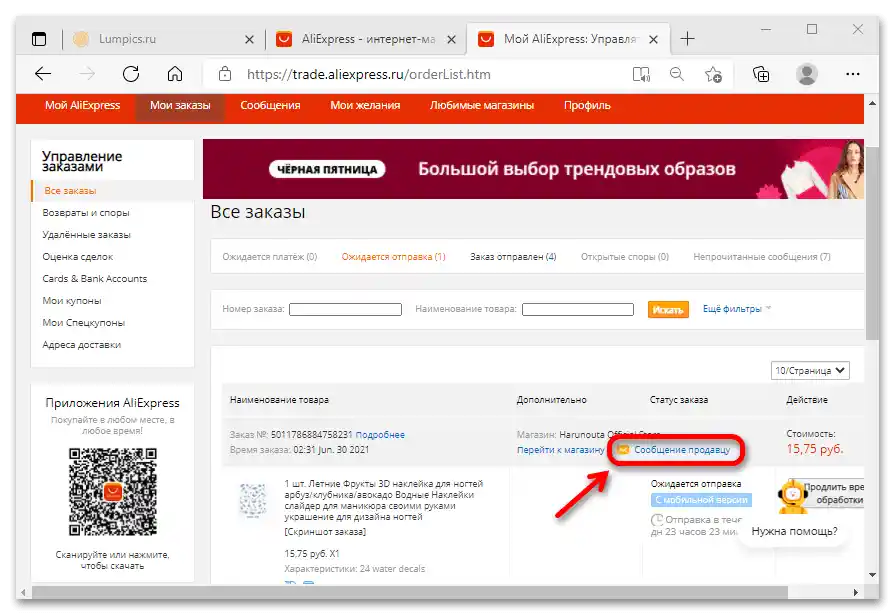Click the order number 5011786884758231
Screen dimensions: 895x615
pyautogui.click(x=311, y=435)
